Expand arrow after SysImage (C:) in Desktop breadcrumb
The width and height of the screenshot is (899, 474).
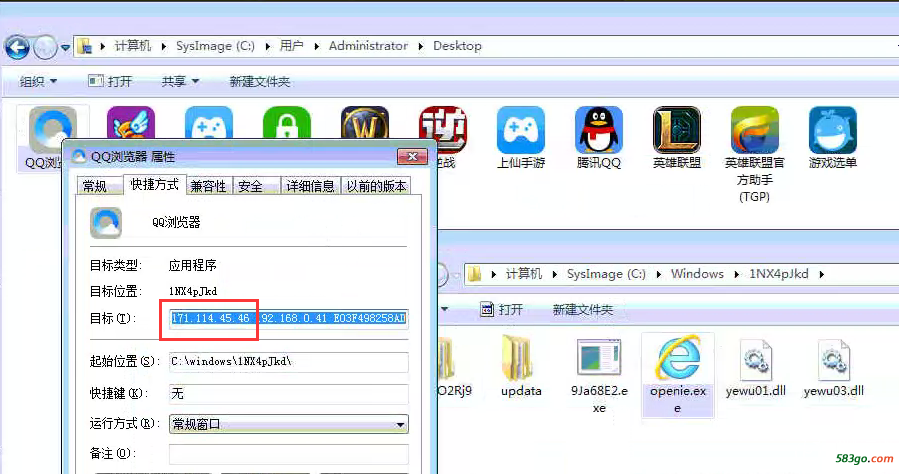(x=267, y=46)
